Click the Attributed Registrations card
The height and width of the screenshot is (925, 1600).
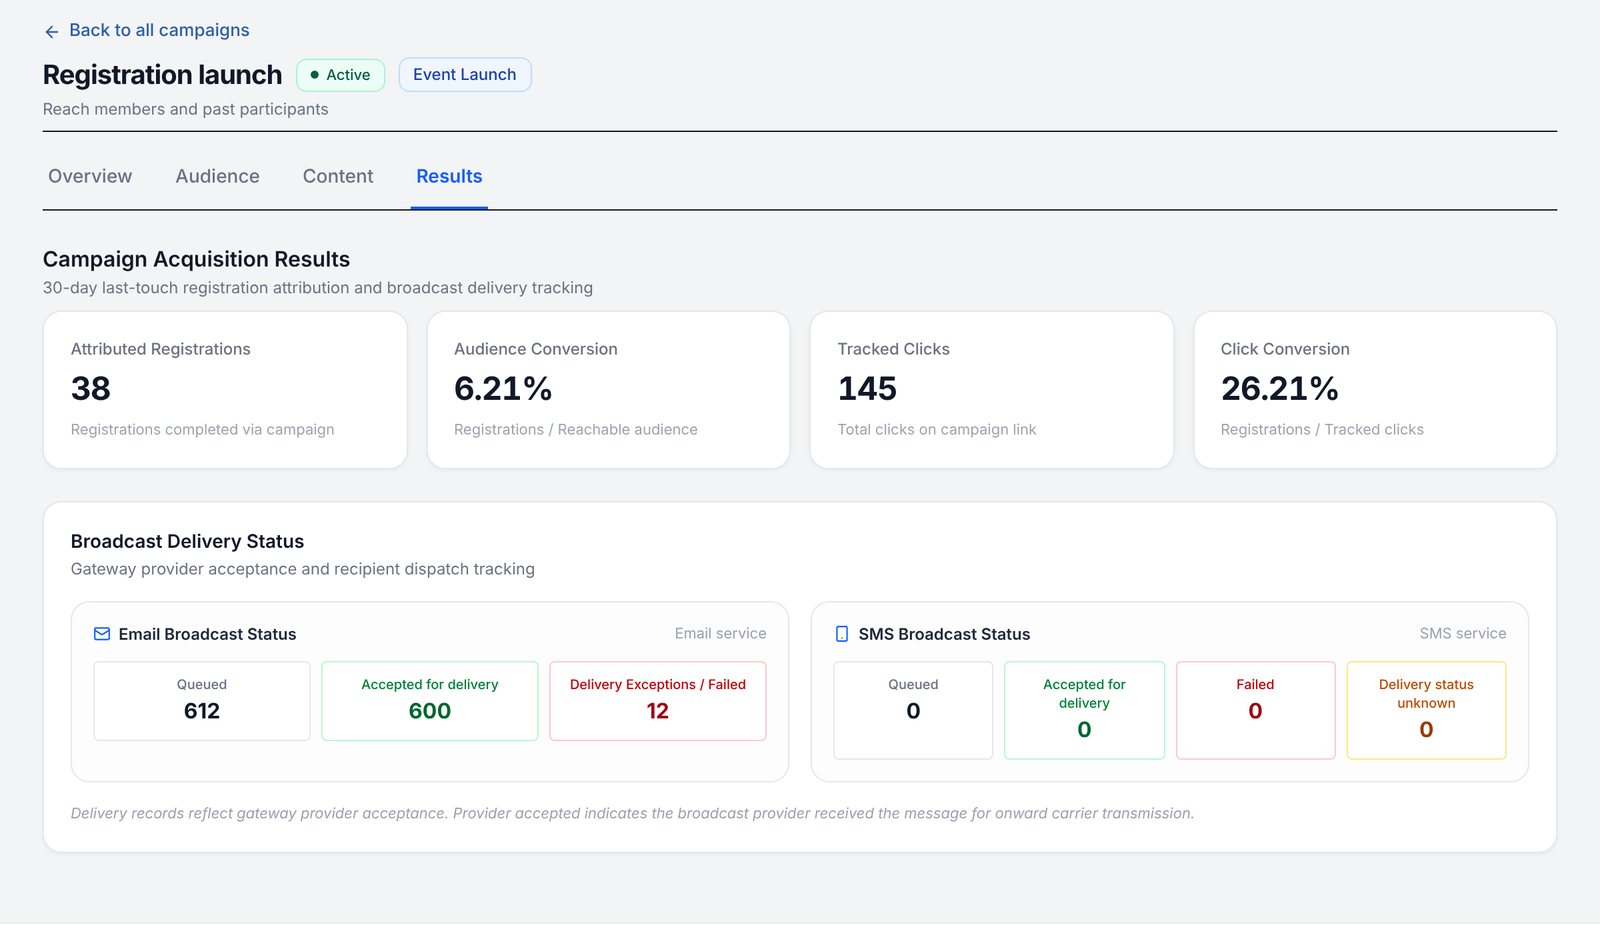pos(225,390)
